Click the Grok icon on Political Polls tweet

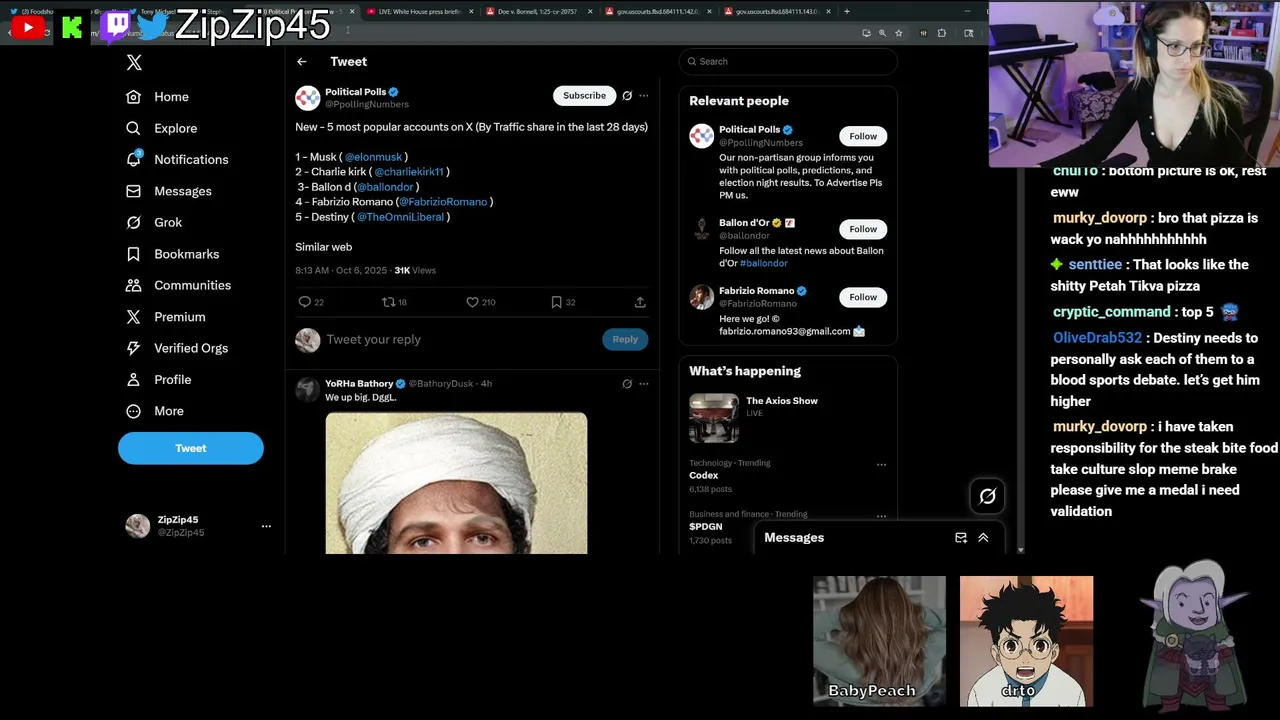pos(627,96)
